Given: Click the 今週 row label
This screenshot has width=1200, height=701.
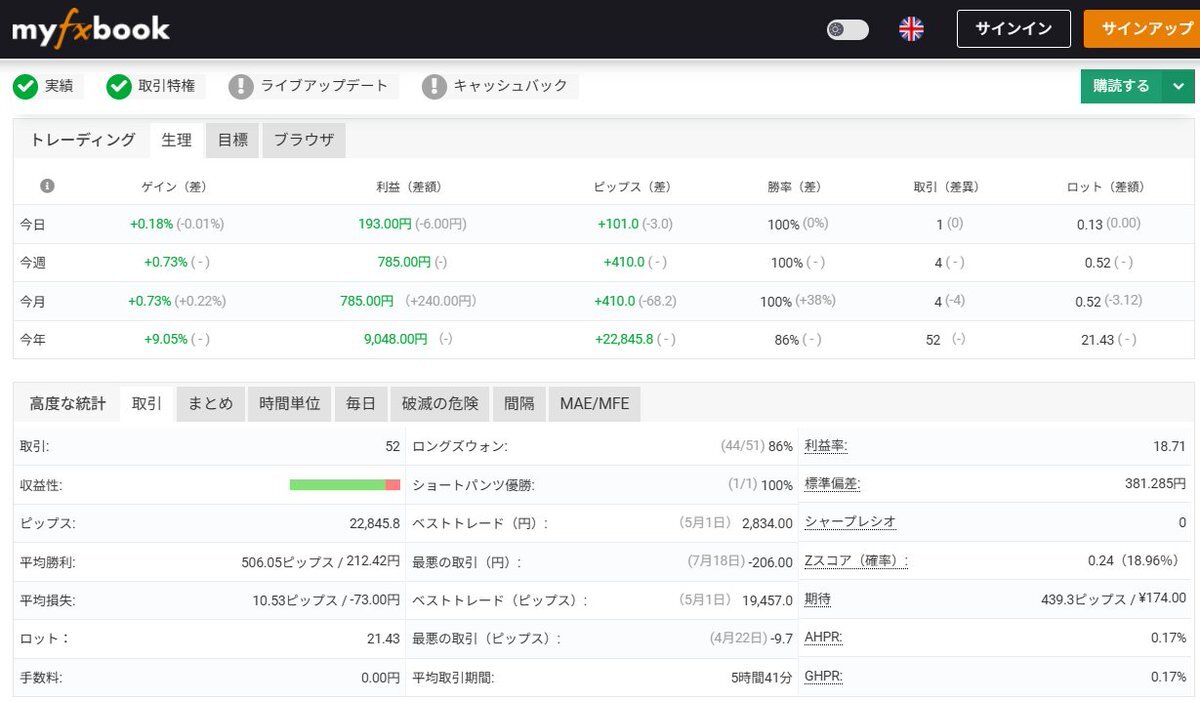Looking at the screenshot, I should [x=33, y=263].
